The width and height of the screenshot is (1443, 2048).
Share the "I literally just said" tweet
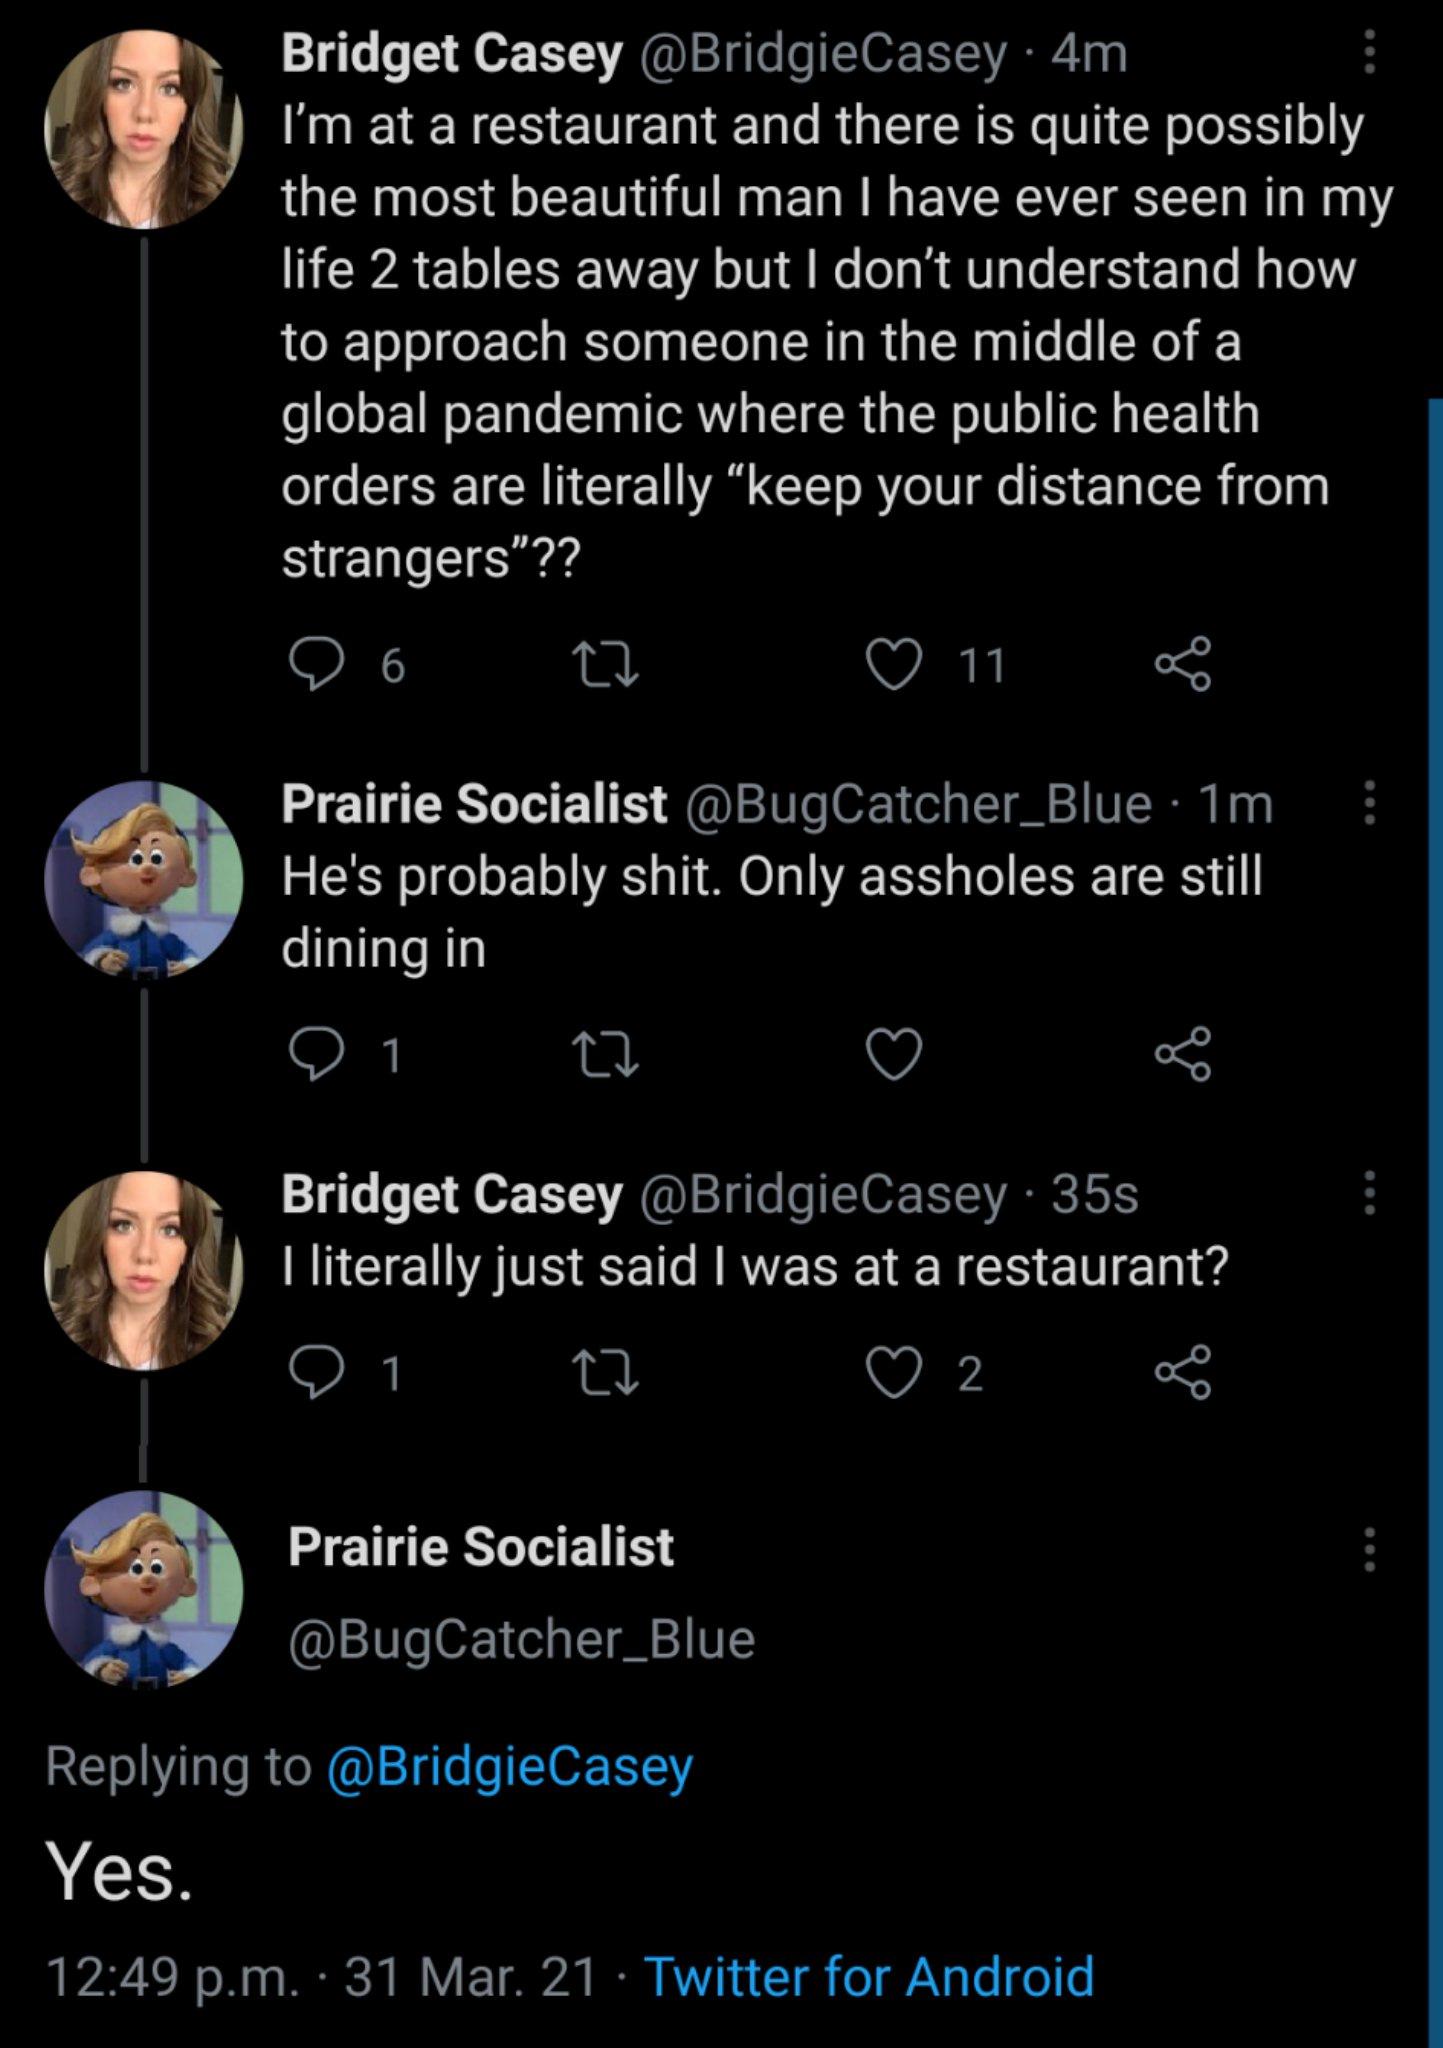point(1183,1372)
